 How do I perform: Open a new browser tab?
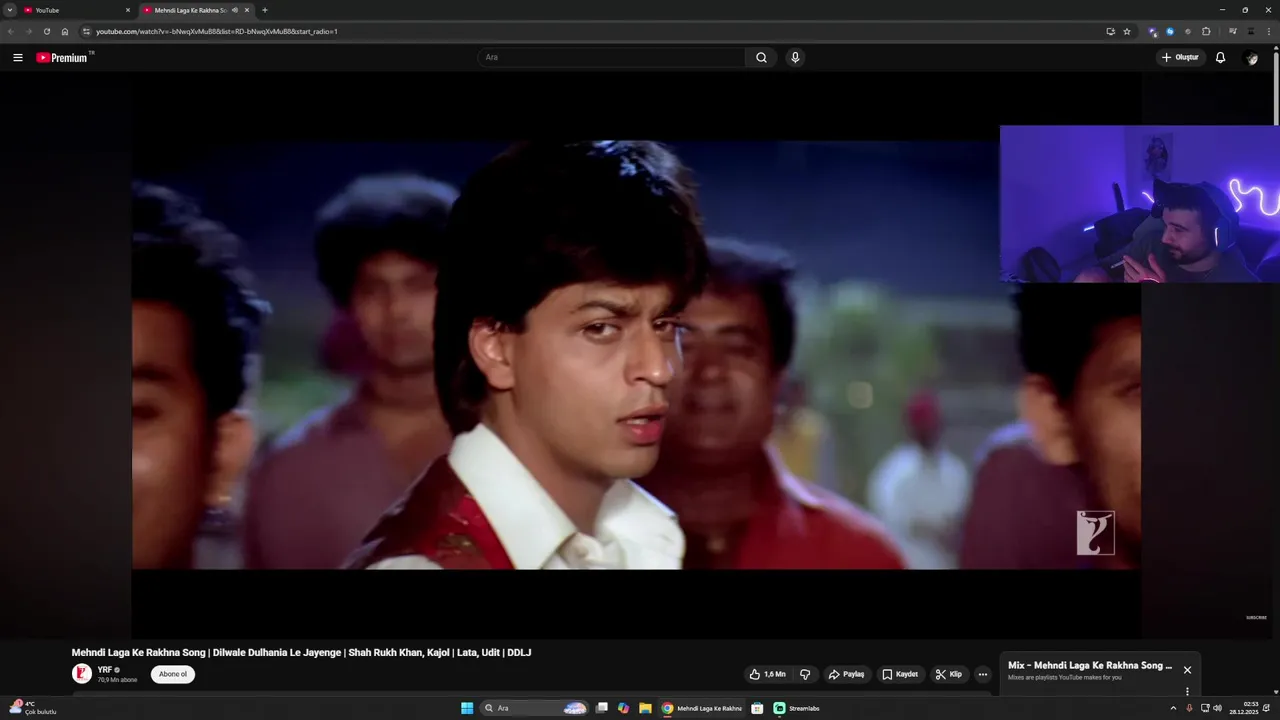(265, 10)
